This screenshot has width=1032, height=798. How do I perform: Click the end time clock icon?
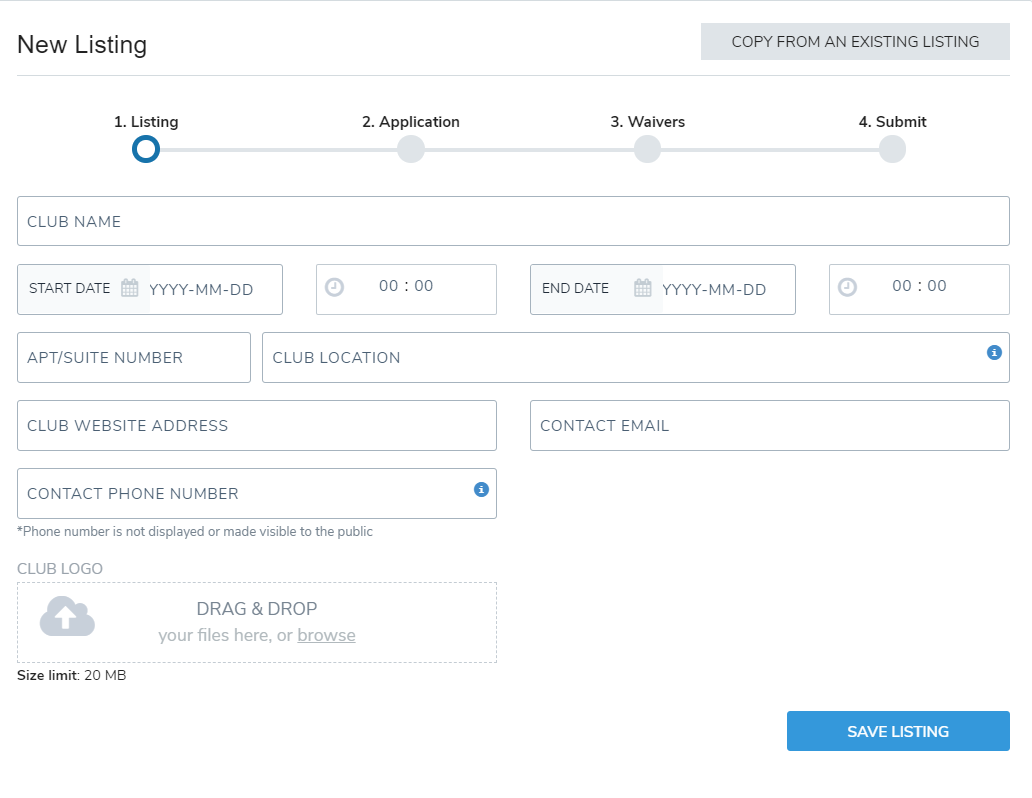[x=847, y=287]
